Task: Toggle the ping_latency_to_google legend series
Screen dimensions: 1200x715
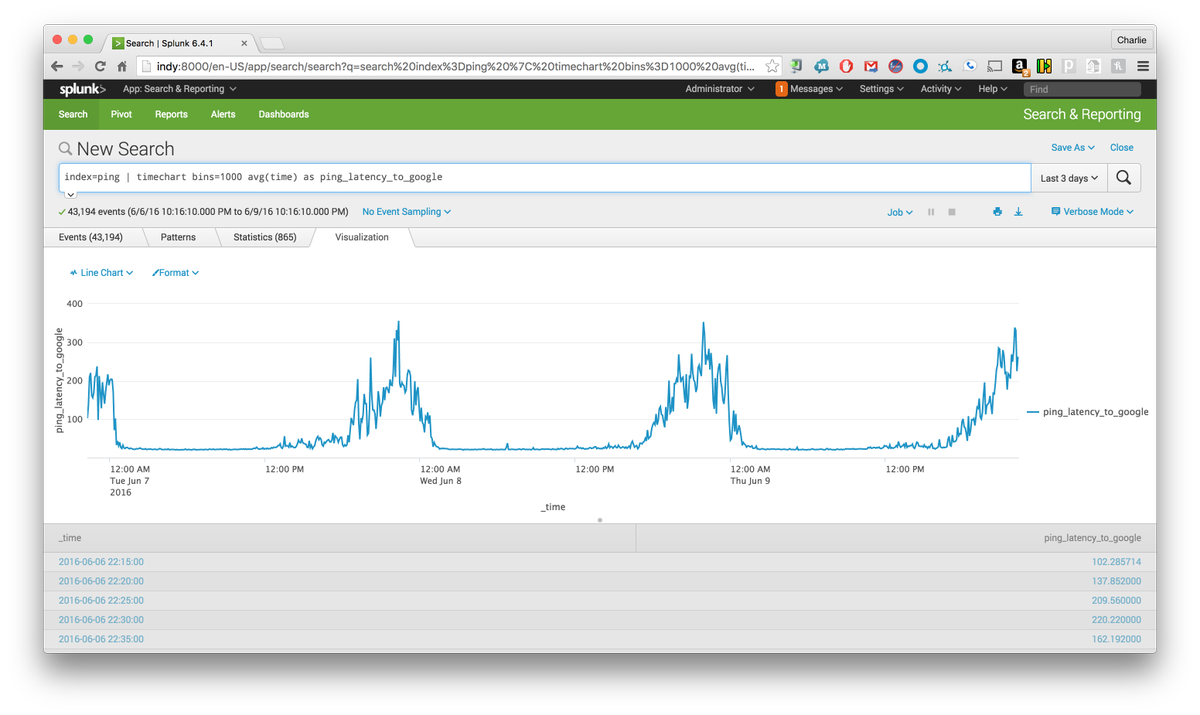Action: (1087, 412)
